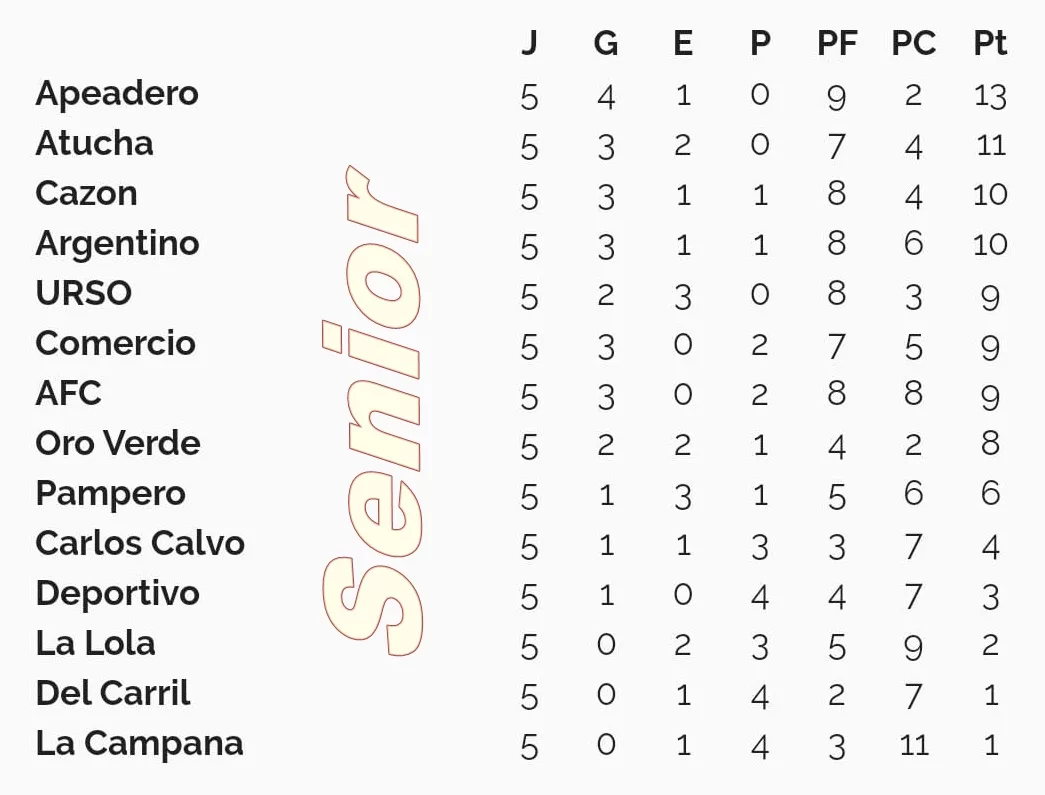Screen dimensions: 1045x795
Task: Click the vertical Senior category label
Action: (372, 410)
